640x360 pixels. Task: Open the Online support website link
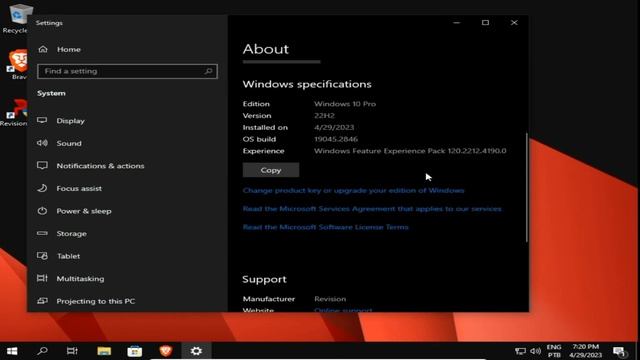point(343,310)
